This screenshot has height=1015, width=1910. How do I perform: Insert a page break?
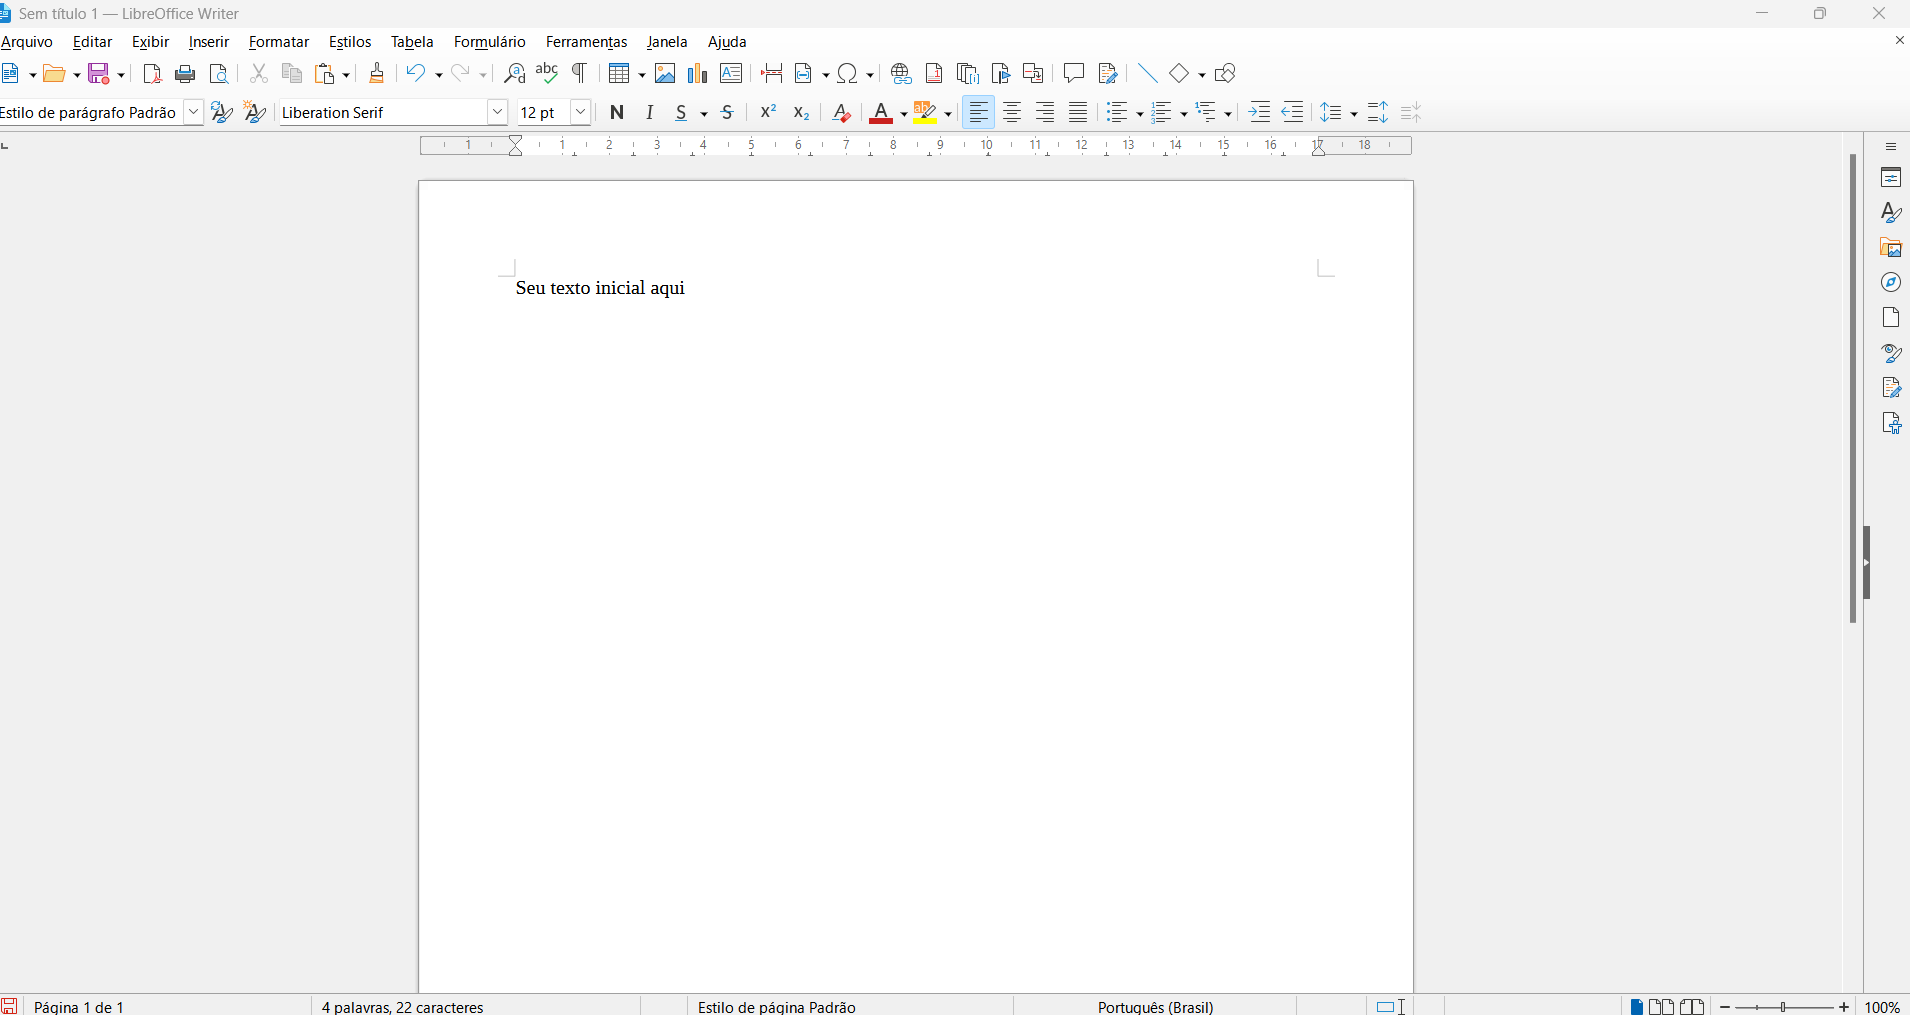coord(772,73)
